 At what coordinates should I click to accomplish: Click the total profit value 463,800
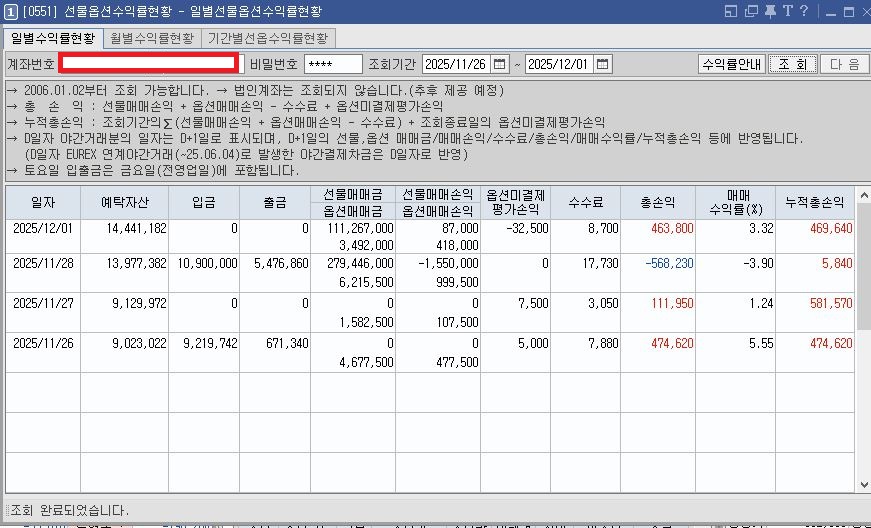pos(672,228)
